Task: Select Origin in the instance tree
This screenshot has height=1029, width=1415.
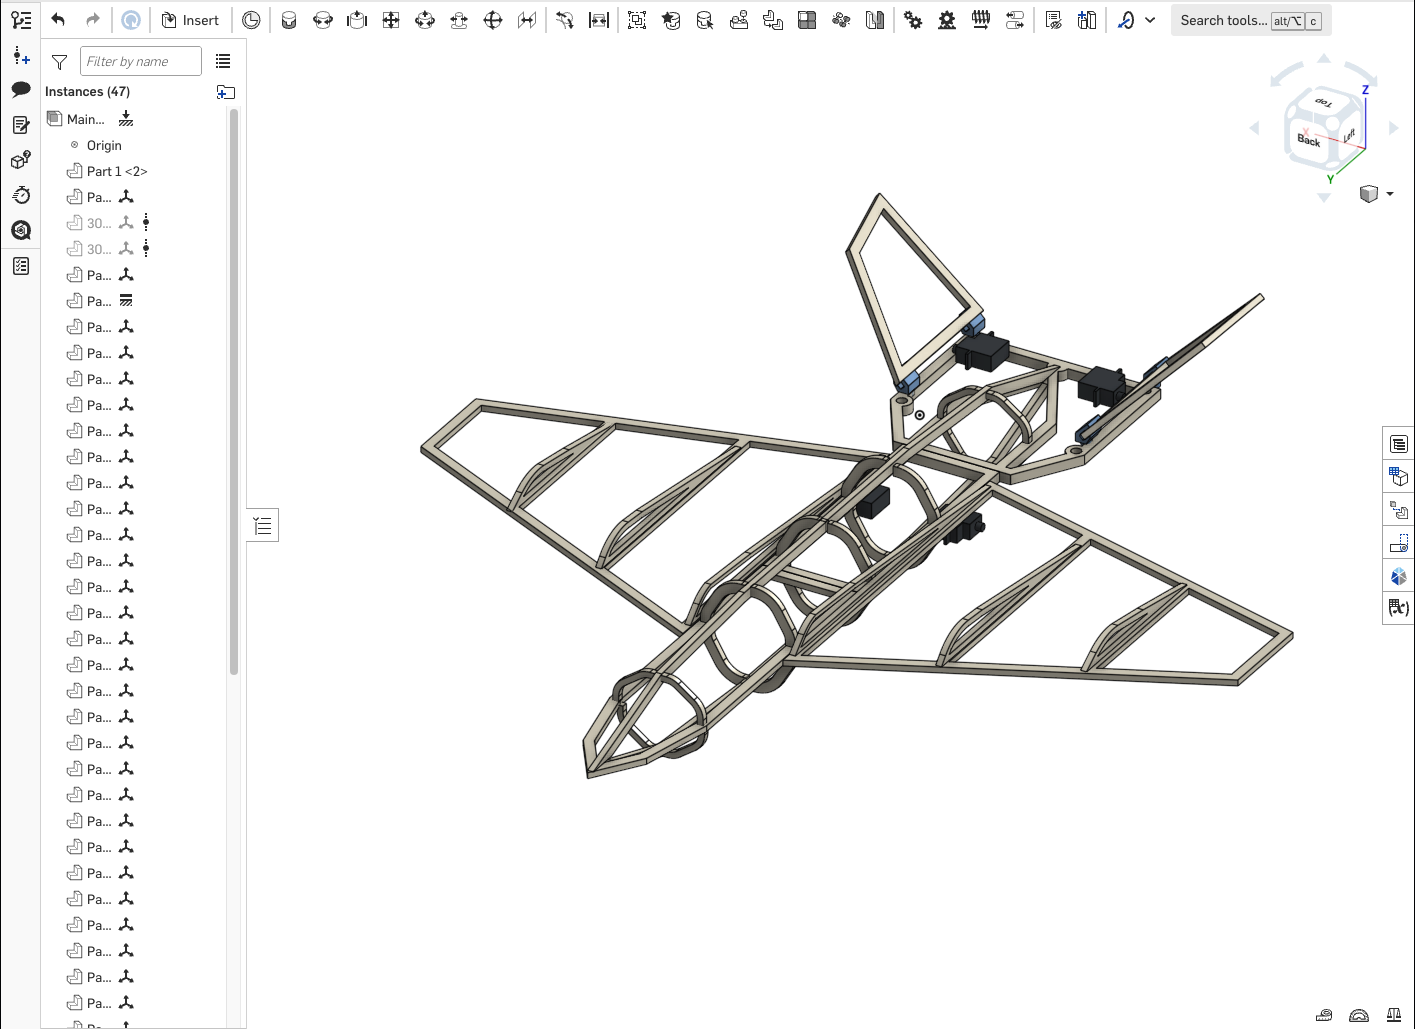Action: click(104, 145)
